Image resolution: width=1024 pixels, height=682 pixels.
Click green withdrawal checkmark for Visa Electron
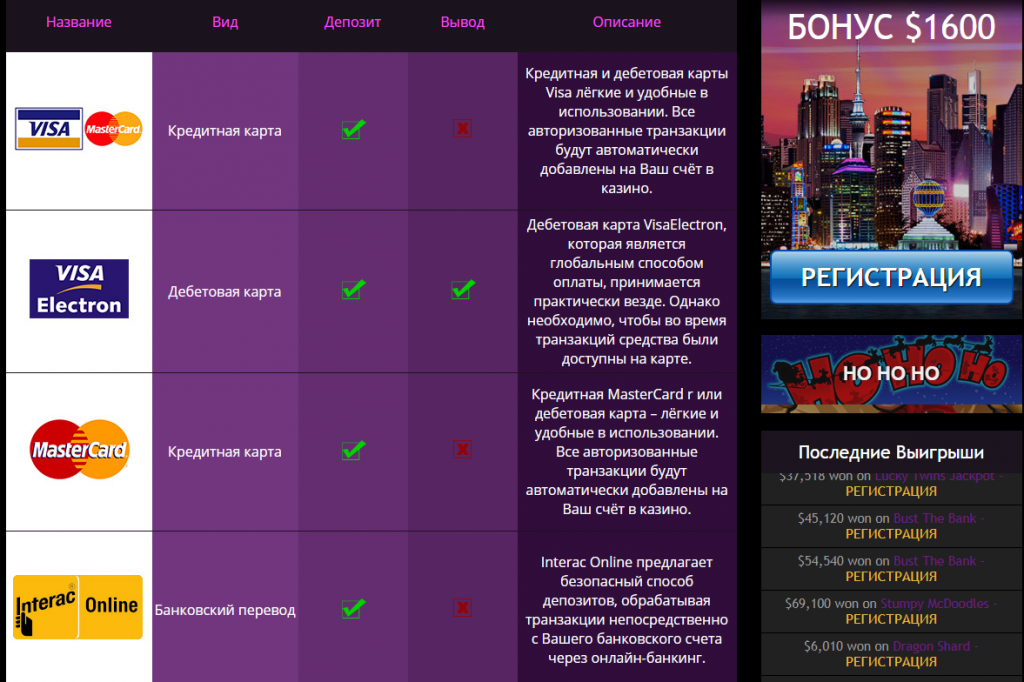pos(462,290)
